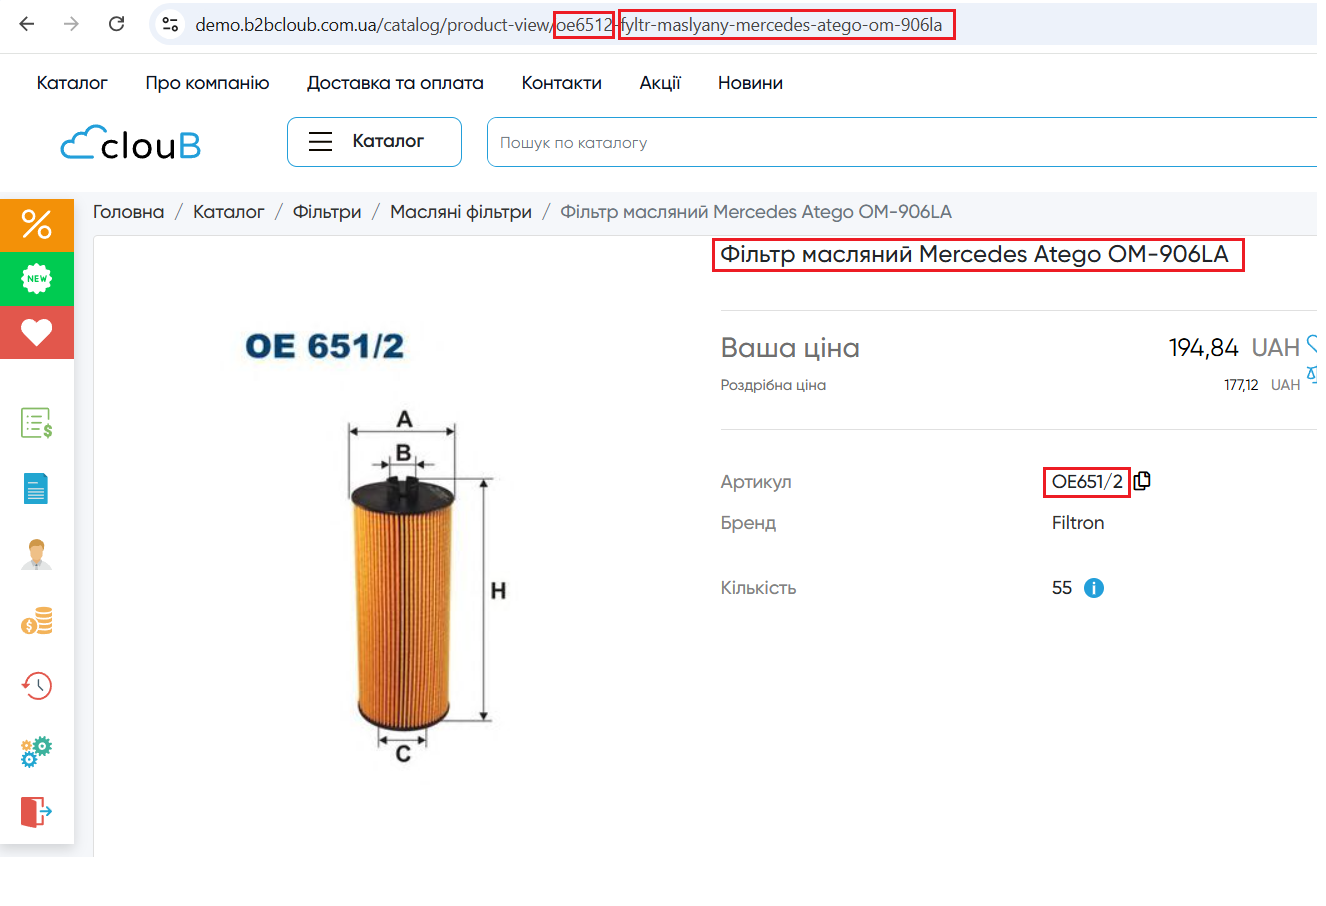Click the Масляні фільтри breadcrumb link
Image resolution: width=1326 pixels, height=906 pixels.
point(461,212)
